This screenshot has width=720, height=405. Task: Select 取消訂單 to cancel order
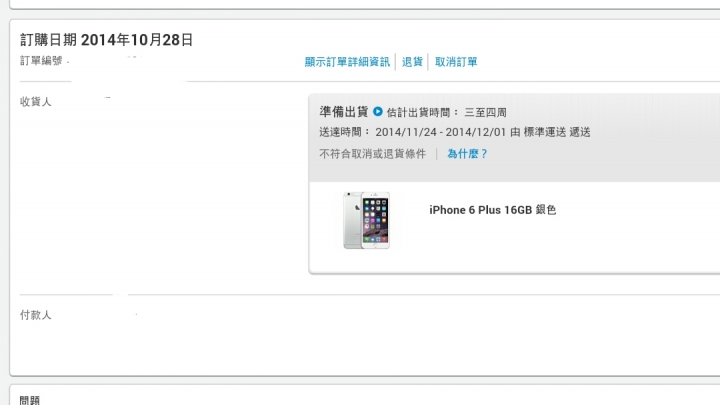click(x=456, y=62)
